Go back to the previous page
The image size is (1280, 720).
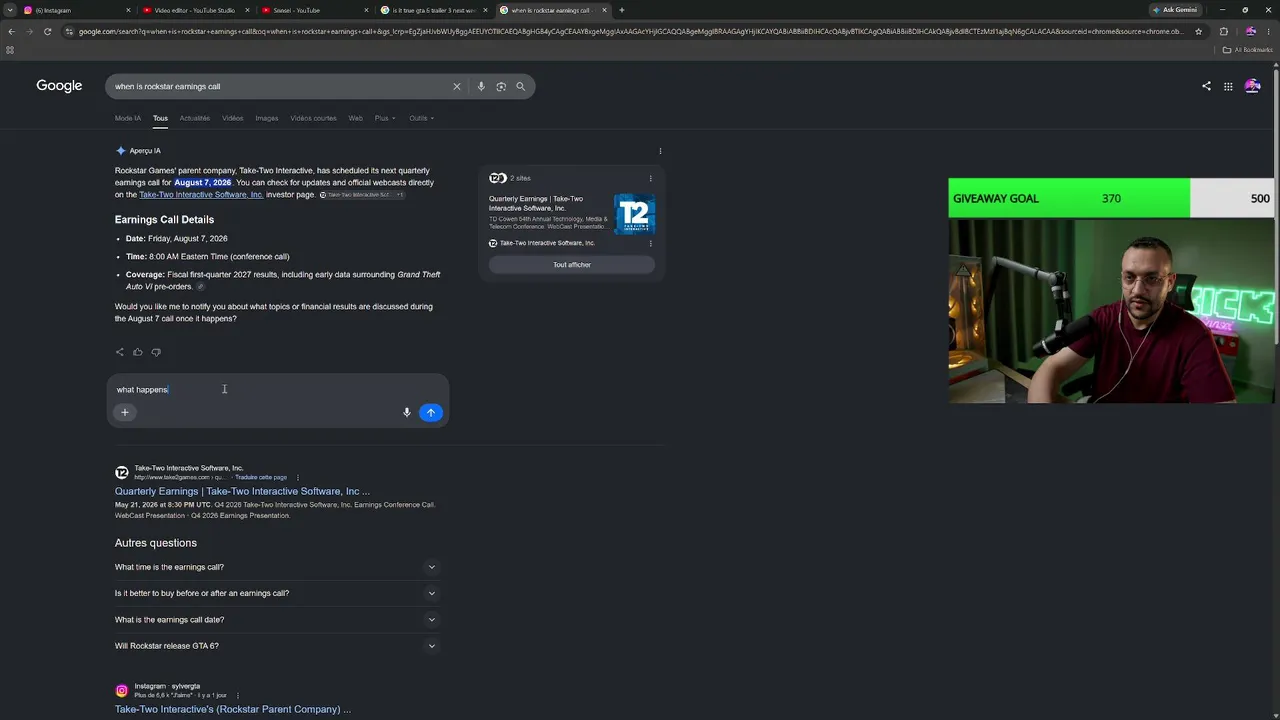11,31
